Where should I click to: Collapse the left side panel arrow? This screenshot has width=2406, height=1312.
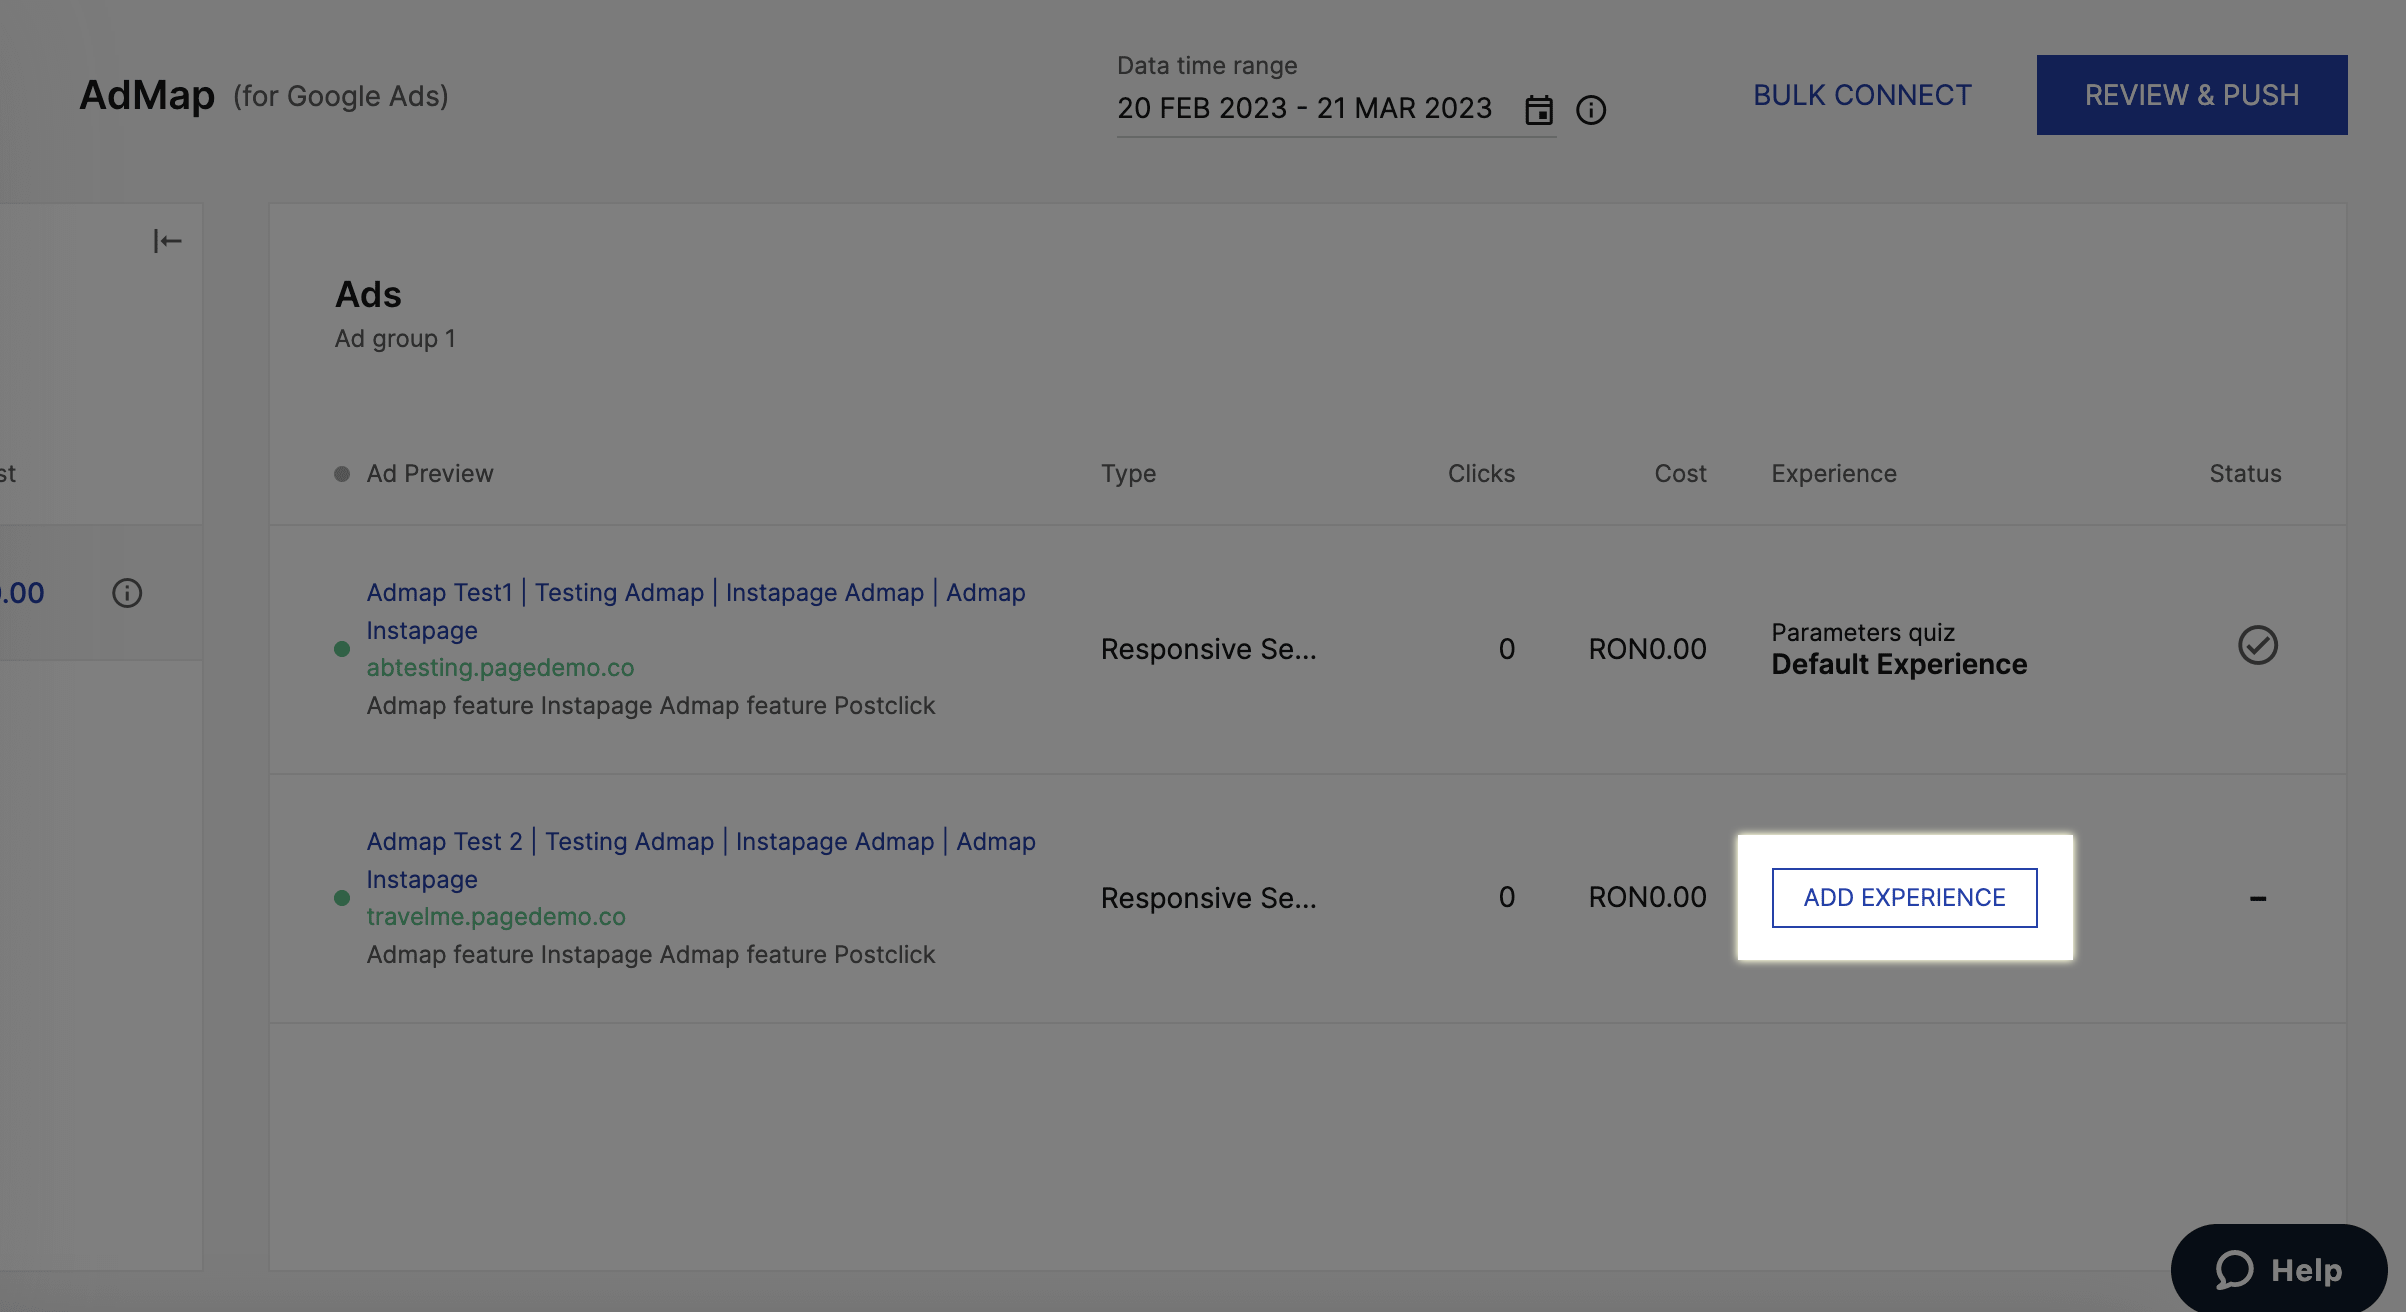click(x=167, y=241)
